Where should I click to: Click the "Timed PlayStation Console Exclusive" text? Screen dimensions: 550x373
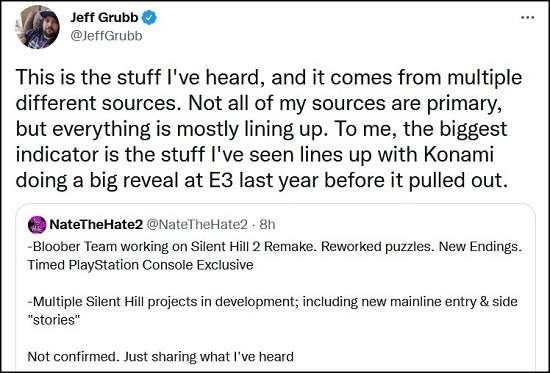[x=140, y=265]
